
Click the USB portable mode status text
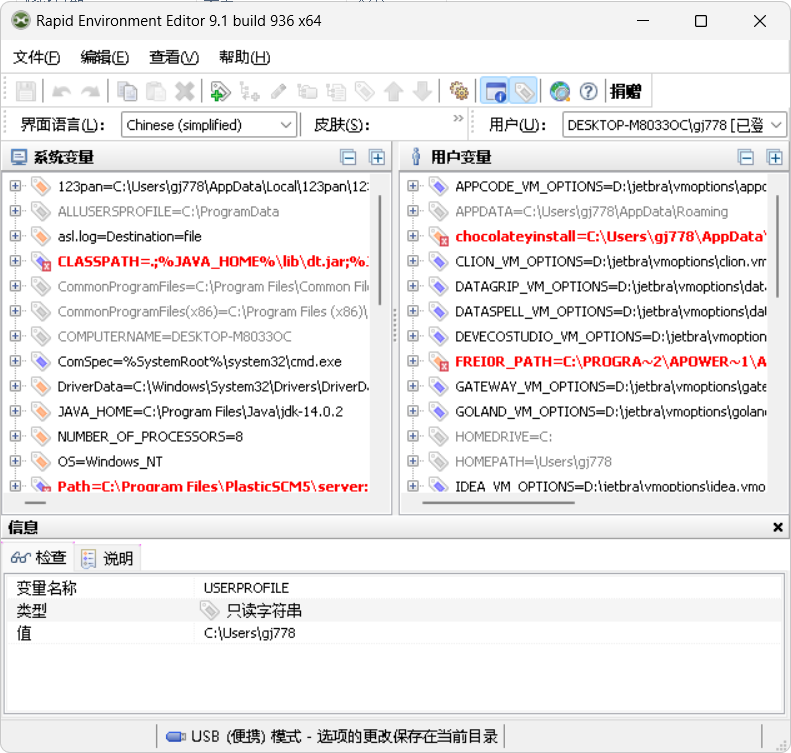[344, 736]
